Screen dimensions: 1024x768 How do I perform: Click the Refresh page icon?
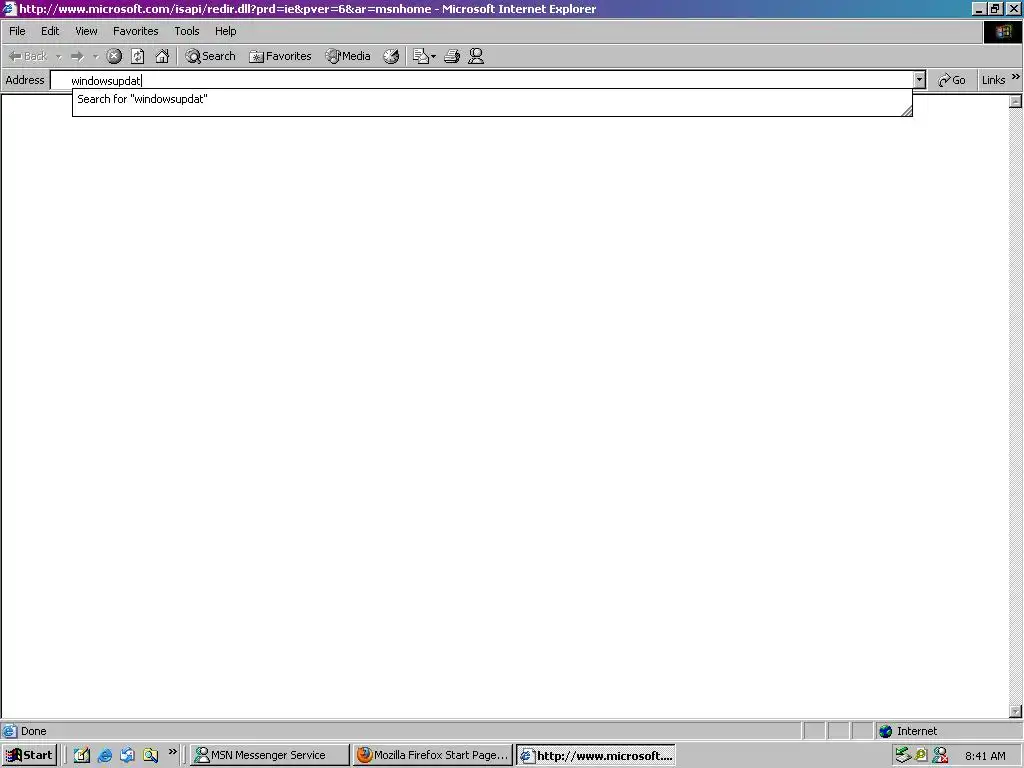(x=138, y=56)
